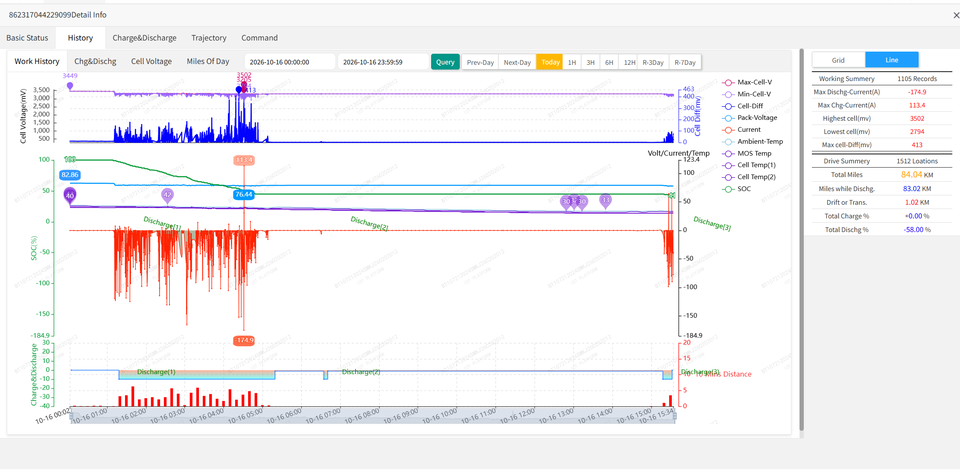The width and height of the screenshot is (960, 473).
Task: Click the right zoom slider handle
Action: click(675, 415)
